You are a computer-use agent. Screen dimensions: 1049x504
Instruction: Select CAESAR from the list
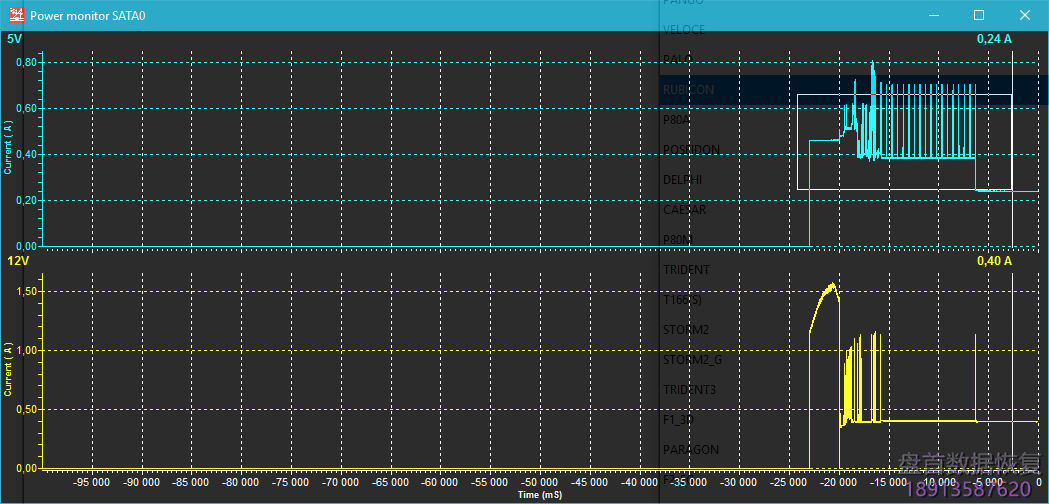(685, 210)
